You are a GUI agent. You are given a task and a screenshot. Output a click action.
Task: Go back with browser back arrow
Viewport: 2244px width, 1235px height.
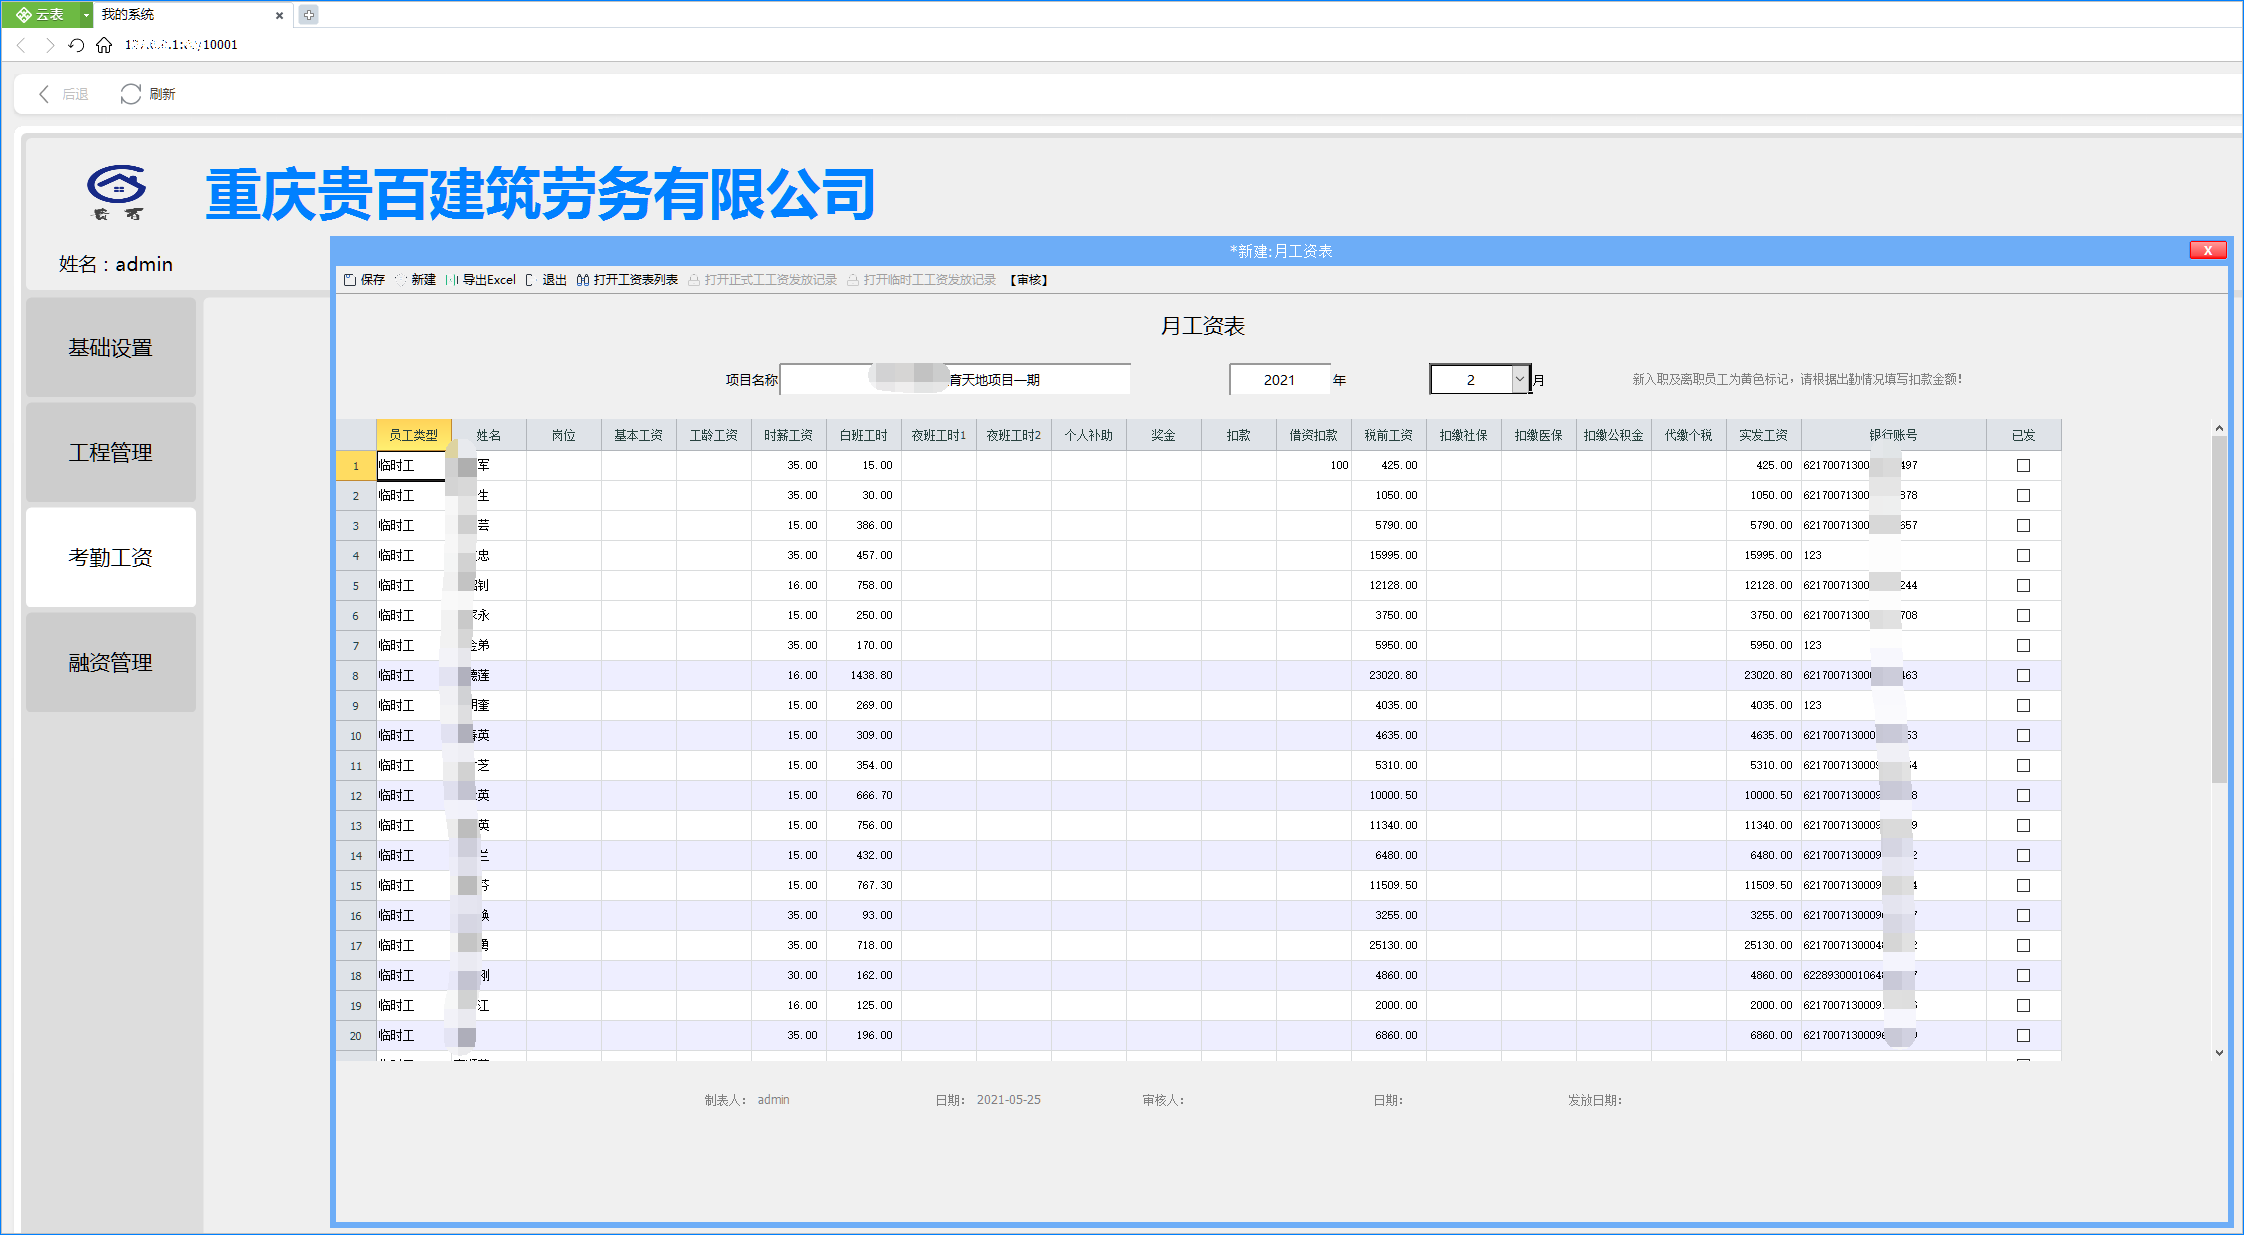22,45
